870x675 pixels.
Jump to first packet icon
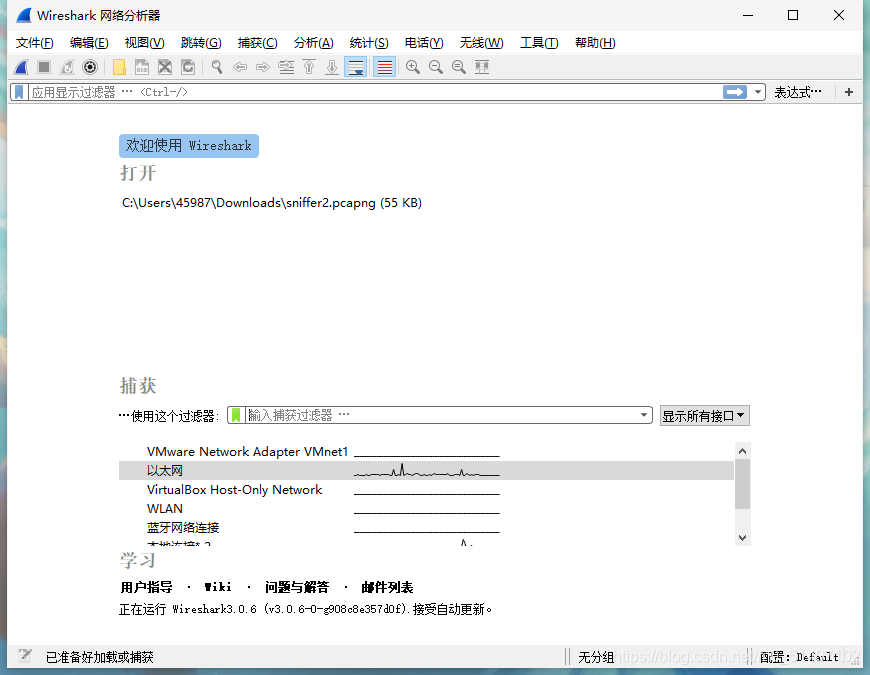click(x=309, y=68)
